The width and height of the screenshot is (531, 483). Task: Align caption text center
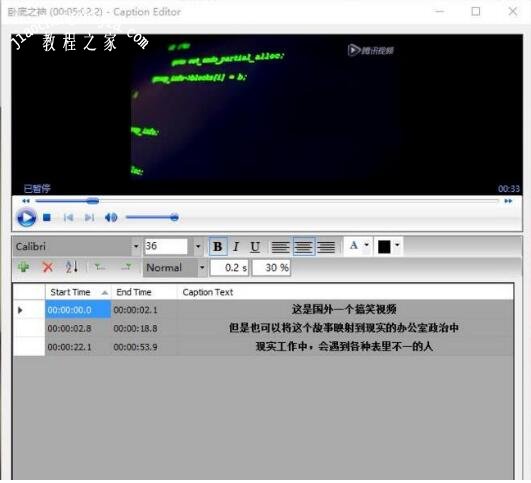click(x=304, y=247)
